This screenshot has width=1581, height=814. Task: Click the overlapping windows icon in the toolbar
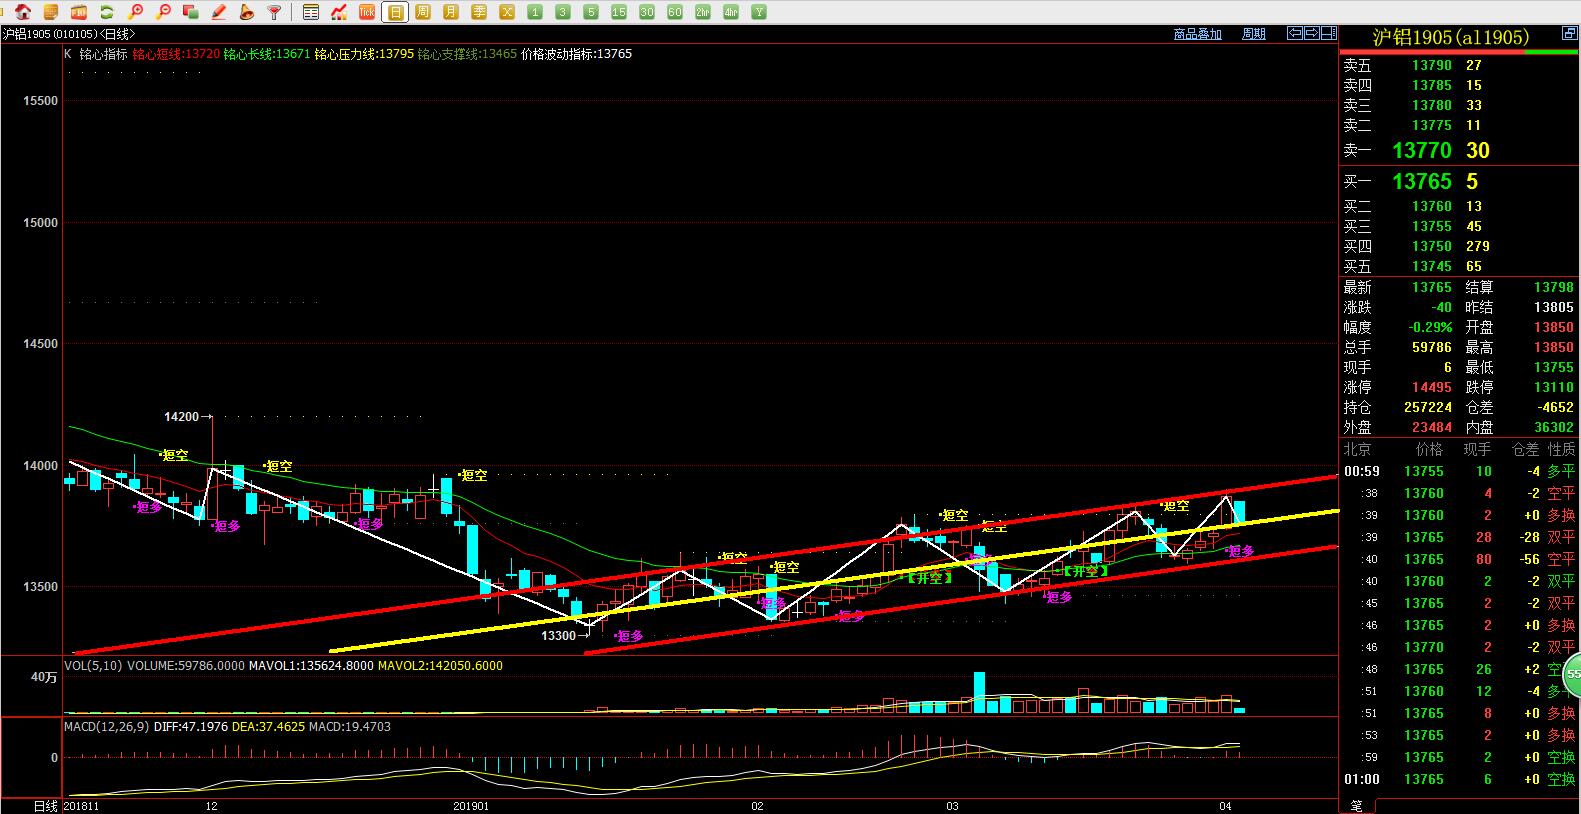(x=191, y=12)
